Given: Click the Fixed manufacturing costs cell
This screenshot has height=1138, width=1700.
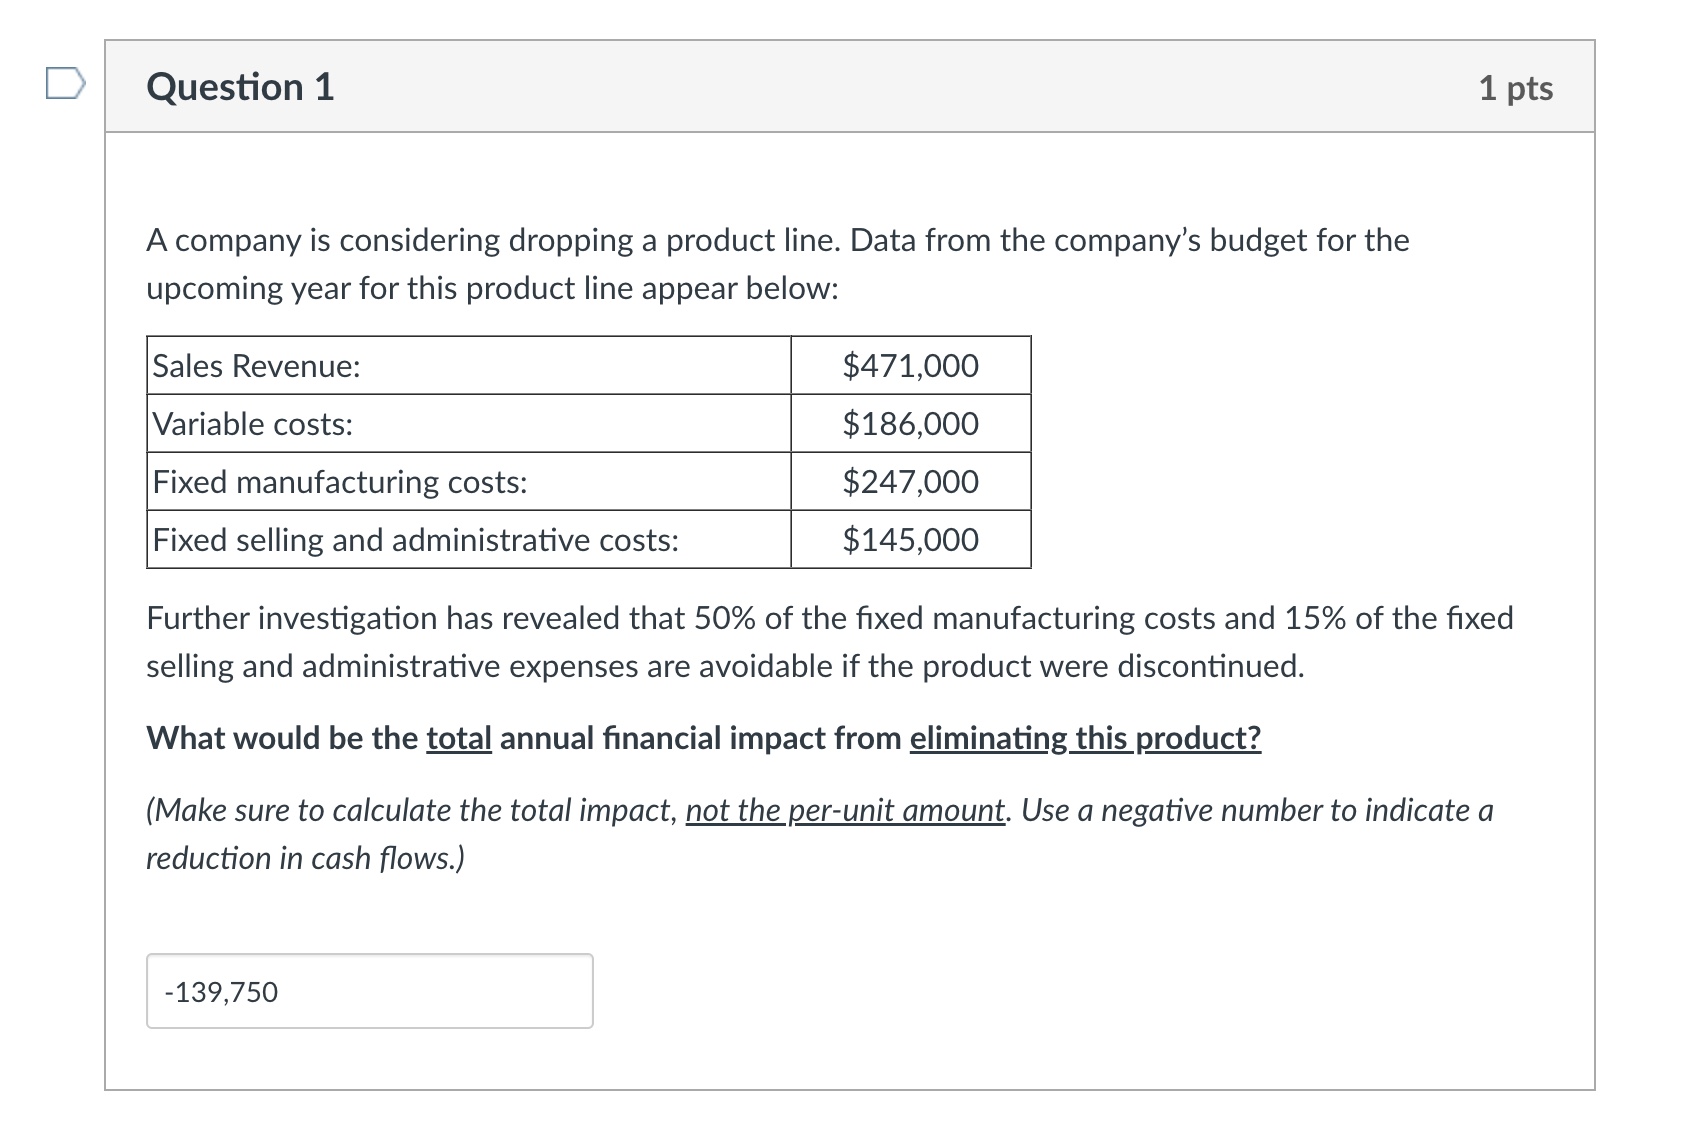Looking at the screenshot, I should (339, 482).
